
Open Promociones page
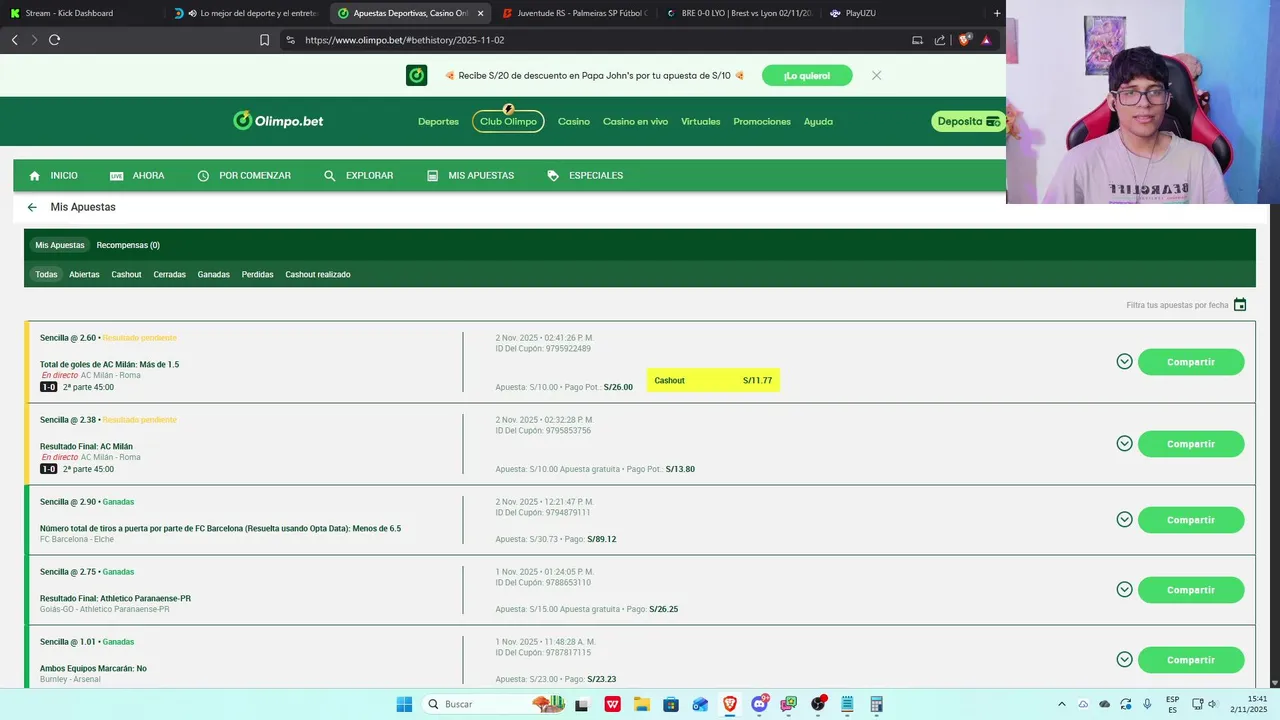(762, 121)
